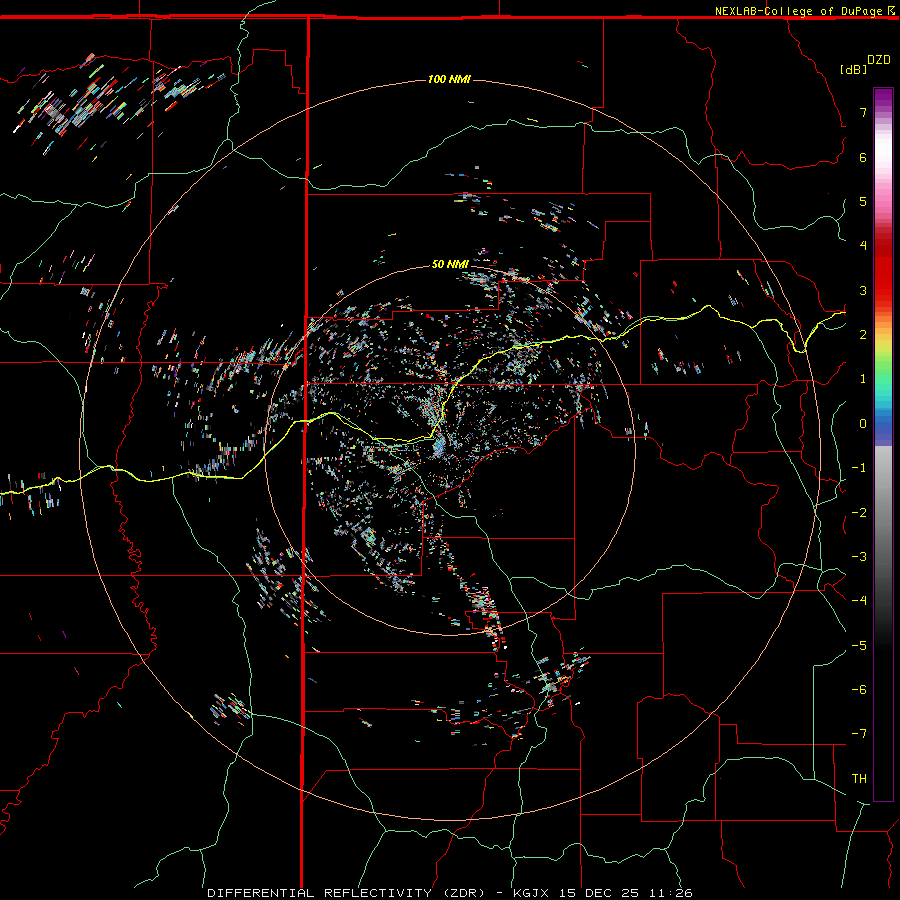Image resolution: width=900 pixels, height=900 pixels.
Task: Click the 2 value on color scale
Action: (863, 335)
